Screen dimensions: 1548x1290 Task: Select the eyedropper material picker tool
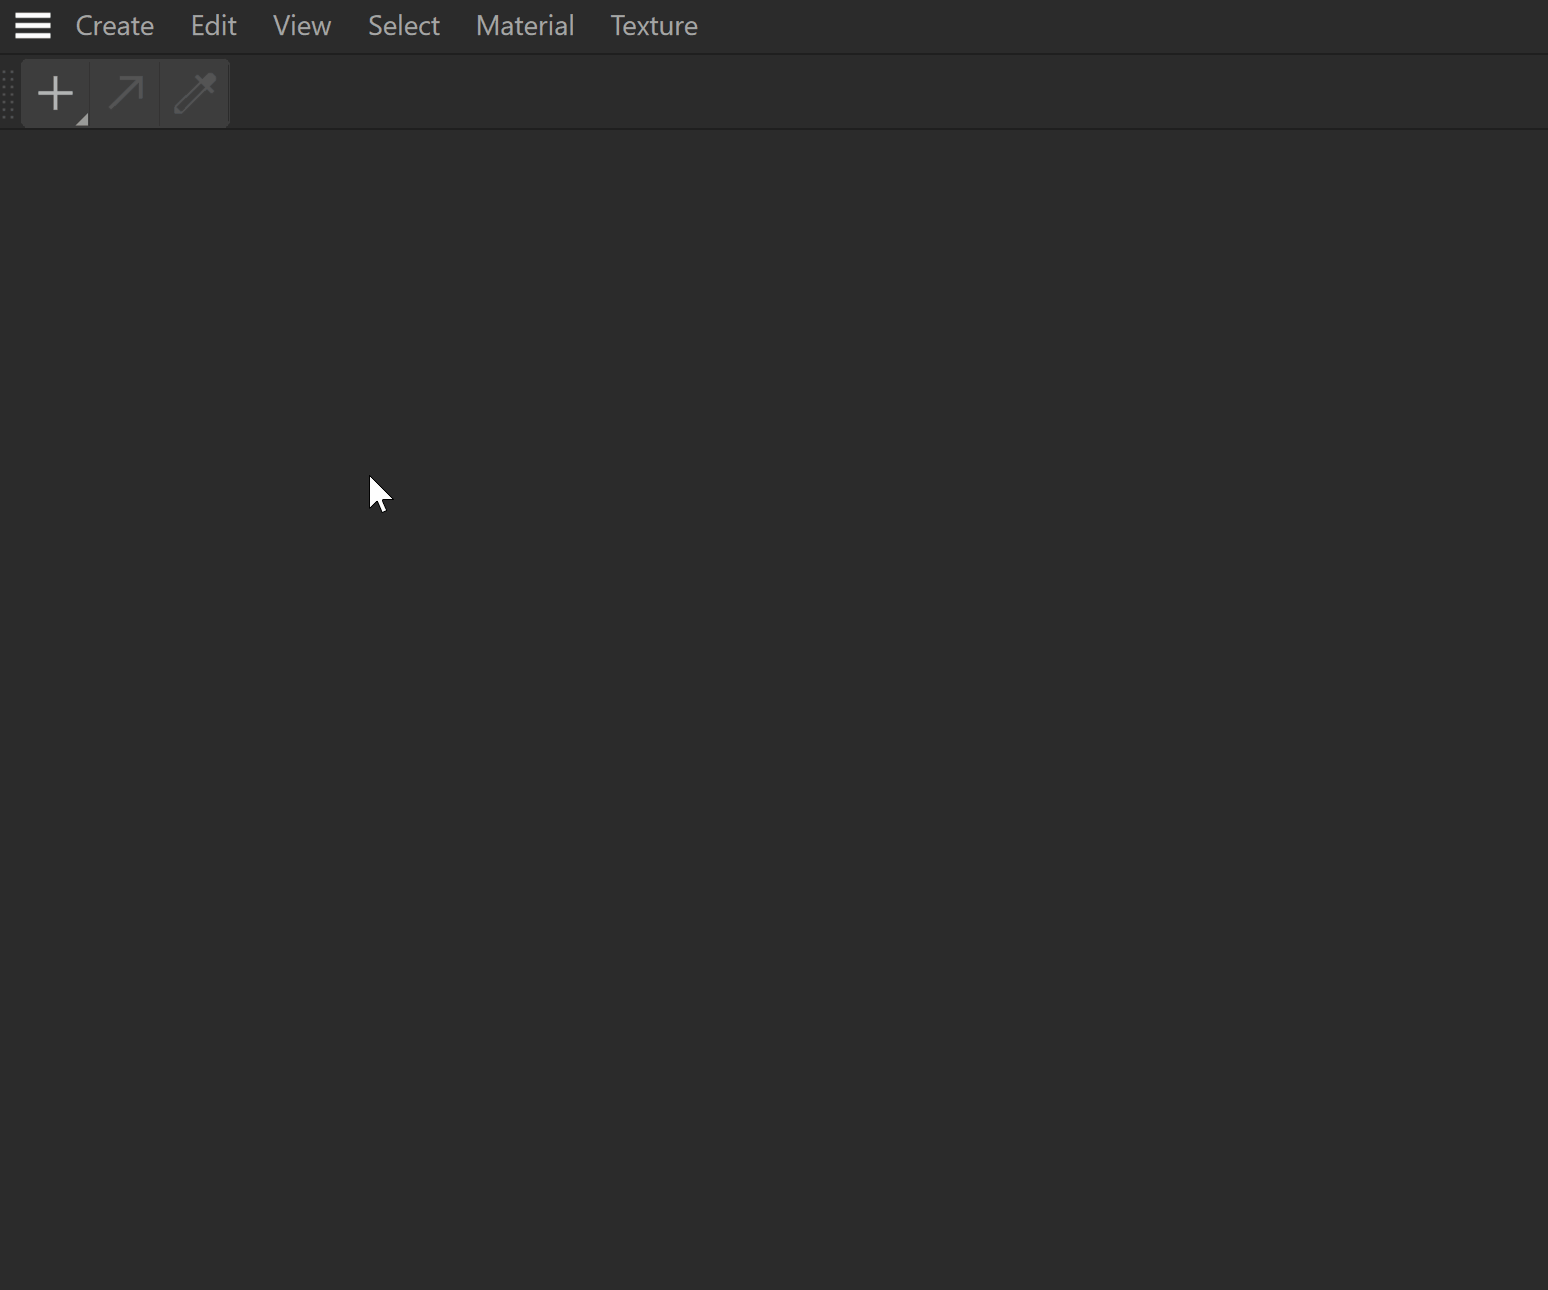pos(195,94)
